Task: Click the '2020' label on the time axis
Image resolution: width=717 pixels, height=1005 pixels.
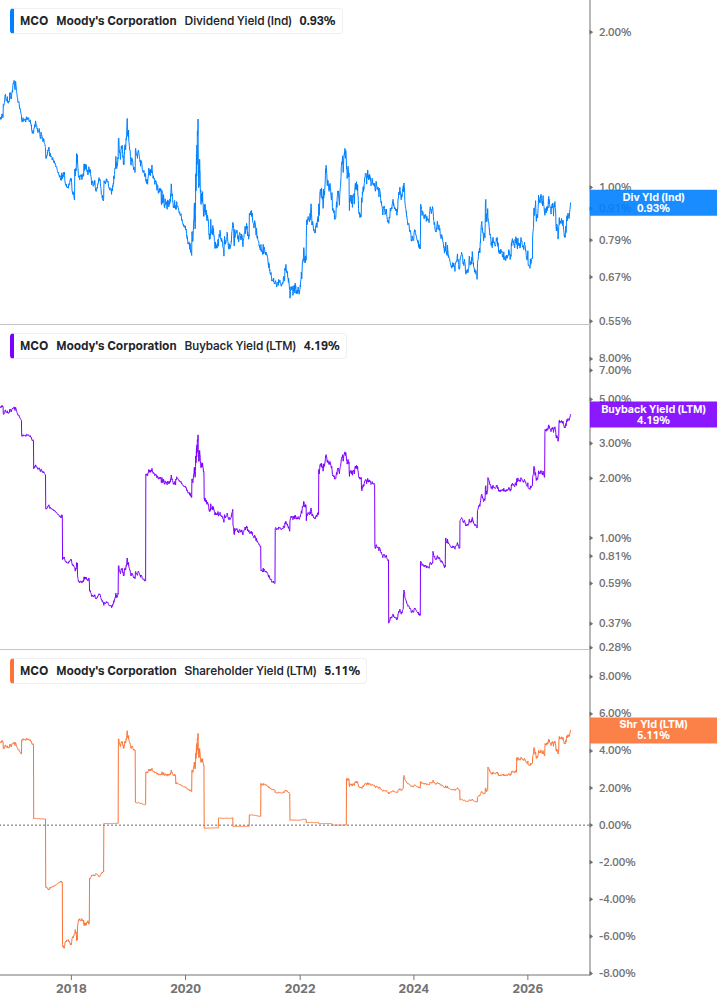Action: coord(185,988)
